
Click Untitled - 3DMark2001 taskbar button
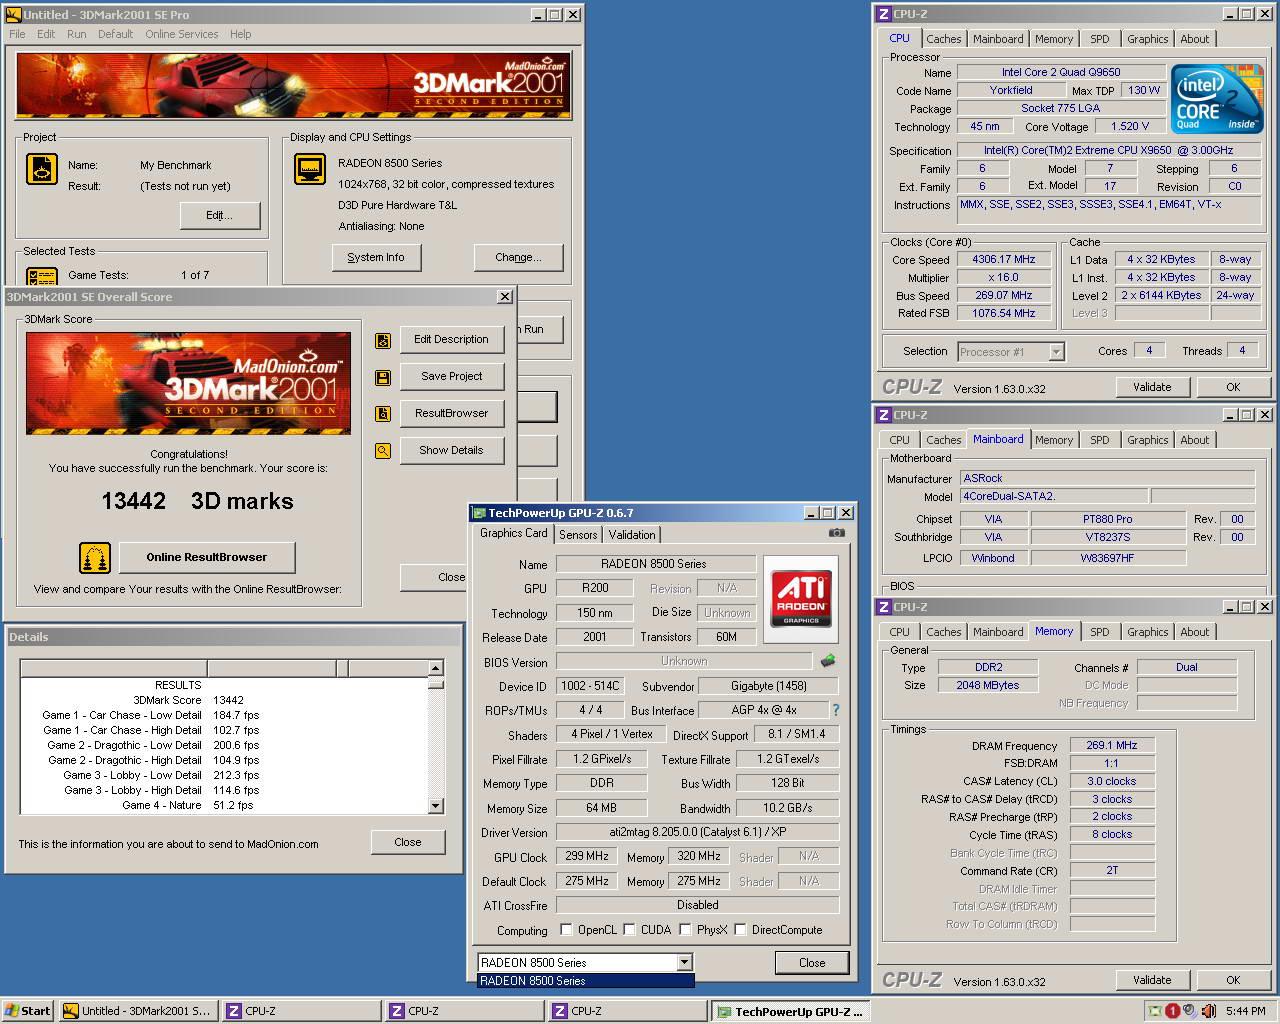coord(136,1011)
